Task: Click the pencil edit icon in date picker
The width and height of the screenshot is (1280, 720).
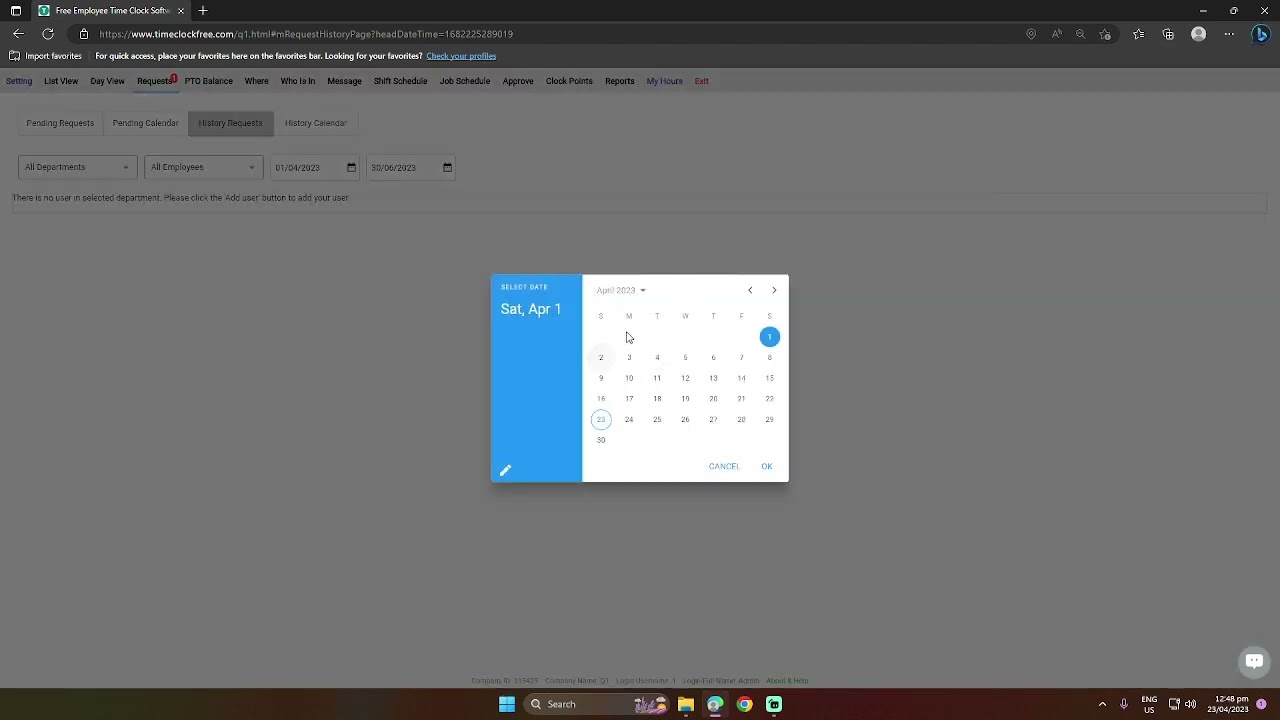Action: 505,470
